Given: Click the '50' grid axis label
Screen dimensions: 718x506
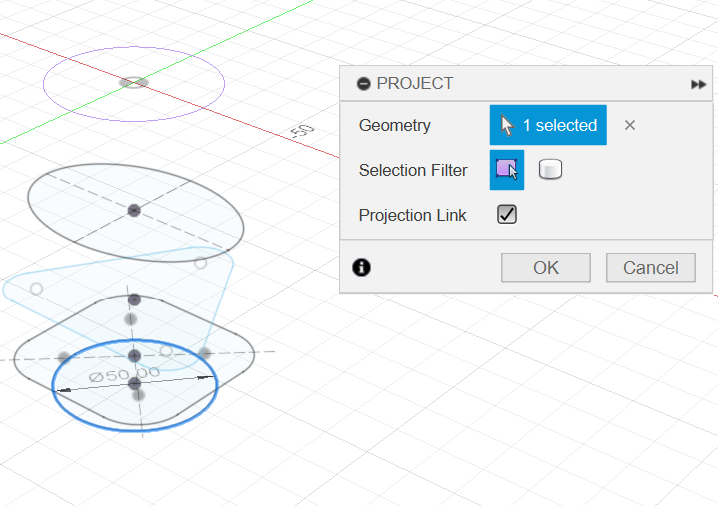Looking at the screenshot, I should [x=301, y=131].
